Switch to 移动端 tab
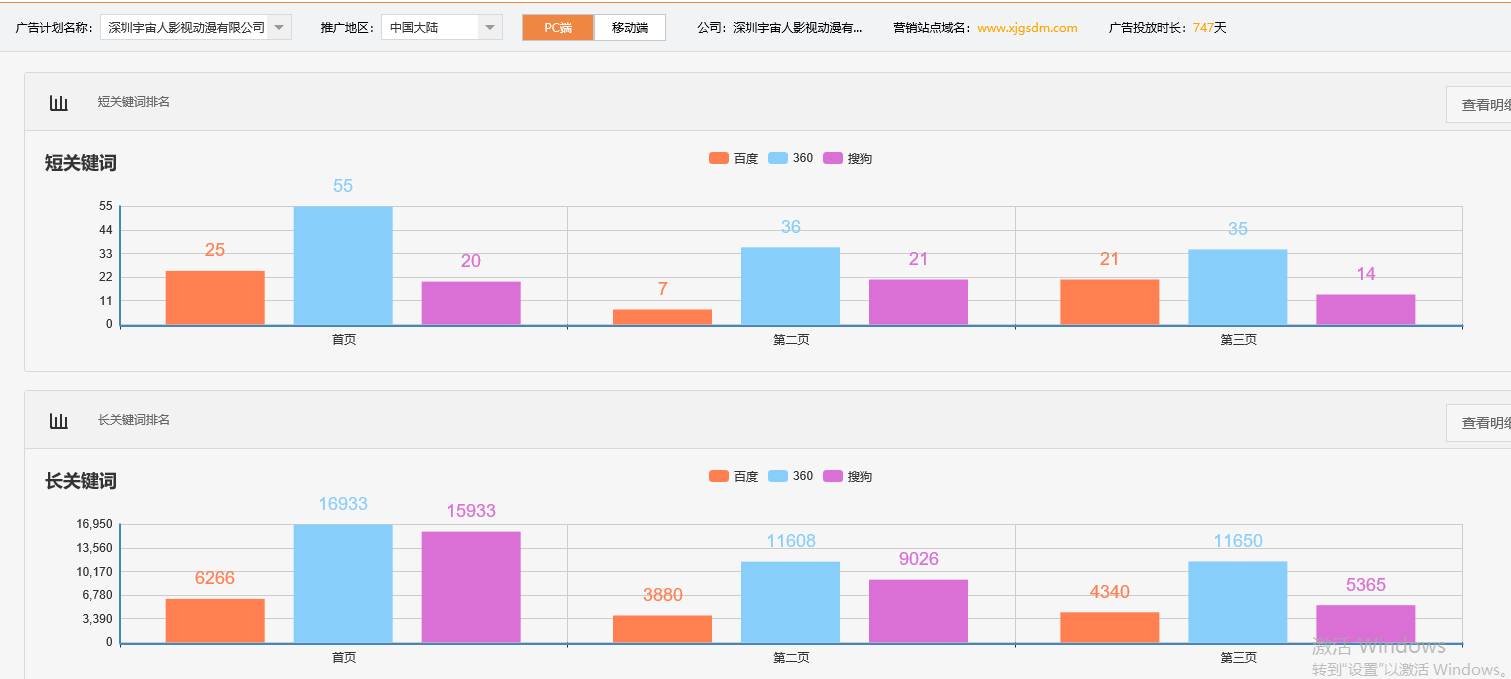Viewport: 1511px width, 679px height. pos(630,28)
